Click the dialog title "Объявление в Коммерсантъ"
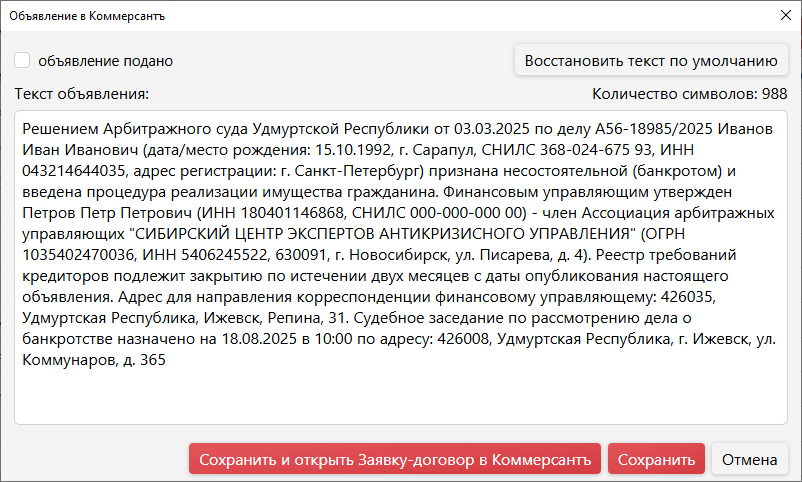Screen dimensions: 802x482 point(87,16)
